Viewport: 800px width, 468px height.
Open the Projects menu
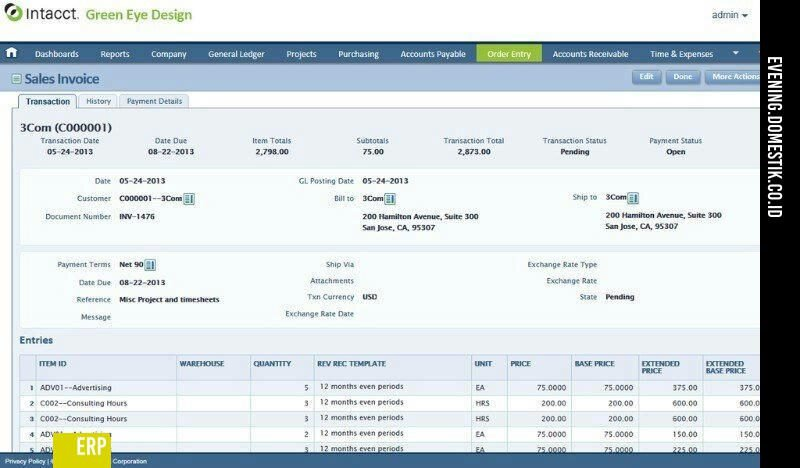coord(301,54)
